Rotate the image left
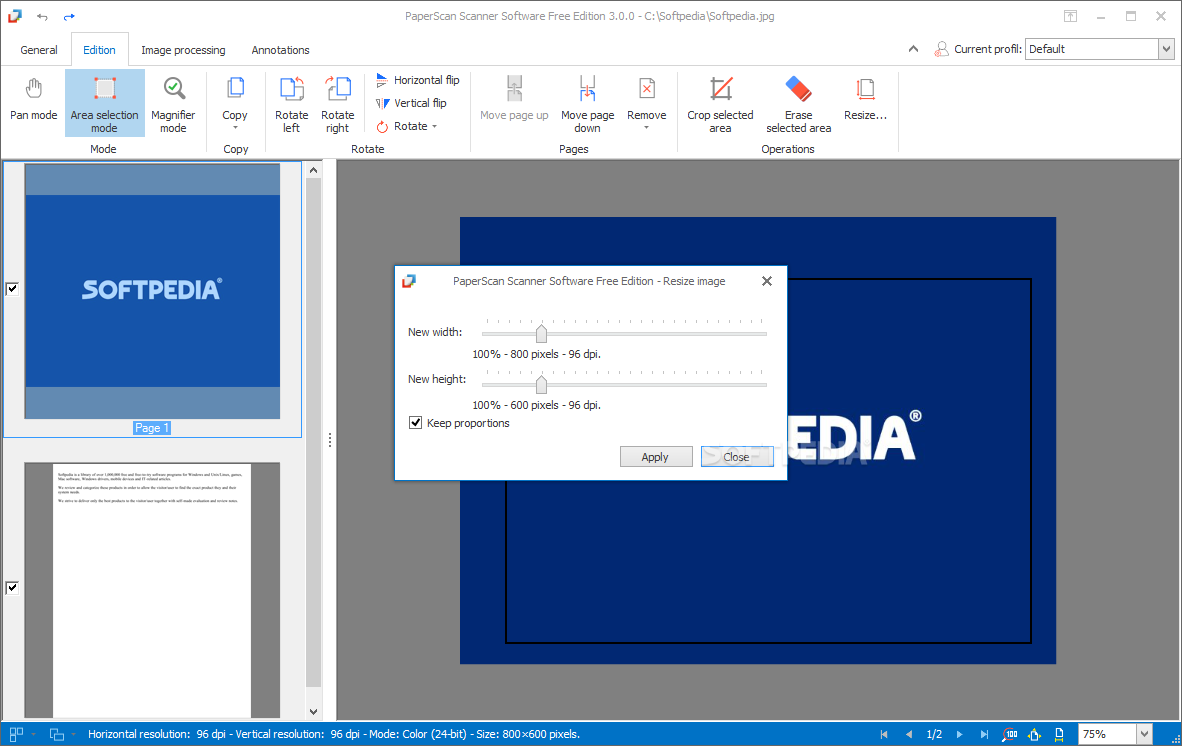 point(292,104)
